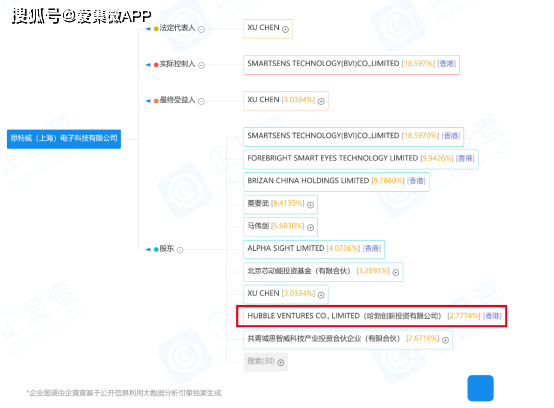Image resolution: width=554 pixels, height=408 pixels.
Task: Click the 香港 tag on BRIZAN CHINA
Action: click(x=416, y=181)
